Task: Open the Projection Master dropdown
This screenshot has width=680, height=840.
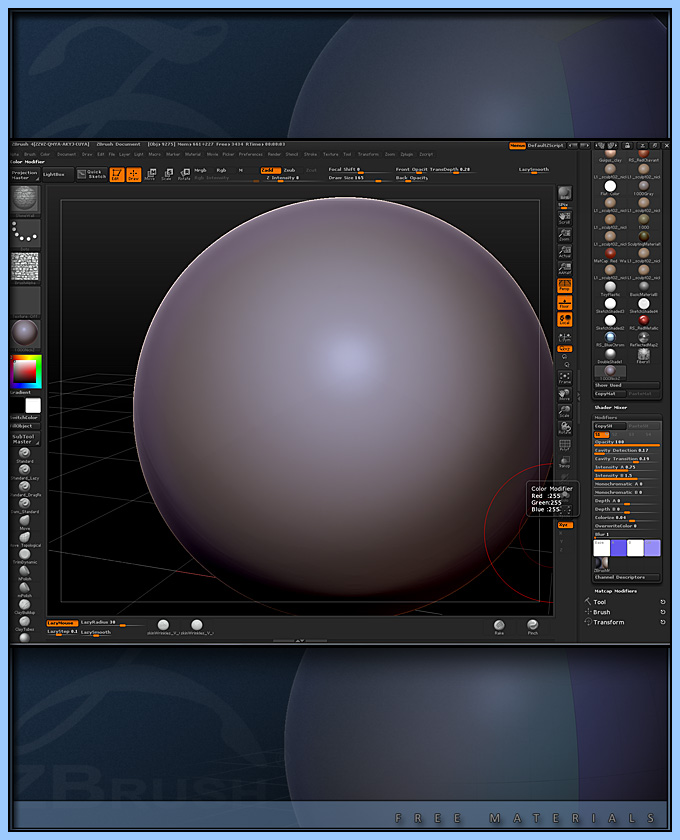Action: pyautogui.click(x=25, y=175)
